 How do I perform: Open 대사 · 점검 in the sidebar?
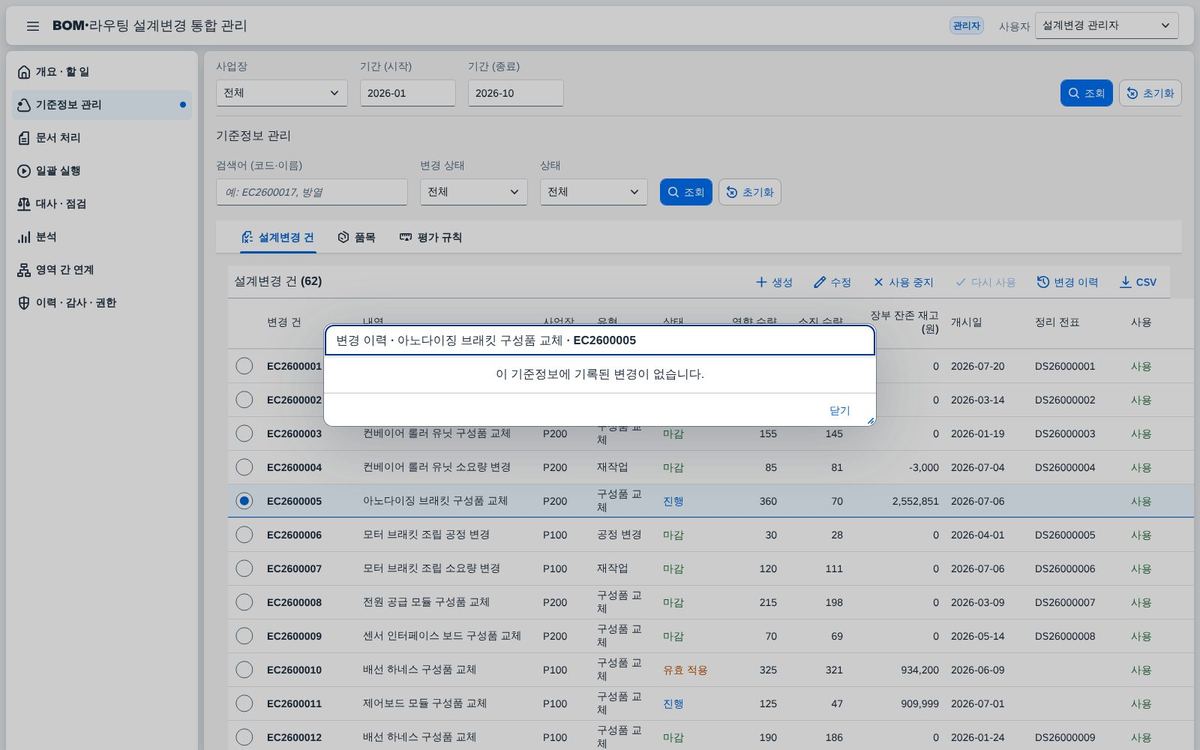click(x=102, y=204)
